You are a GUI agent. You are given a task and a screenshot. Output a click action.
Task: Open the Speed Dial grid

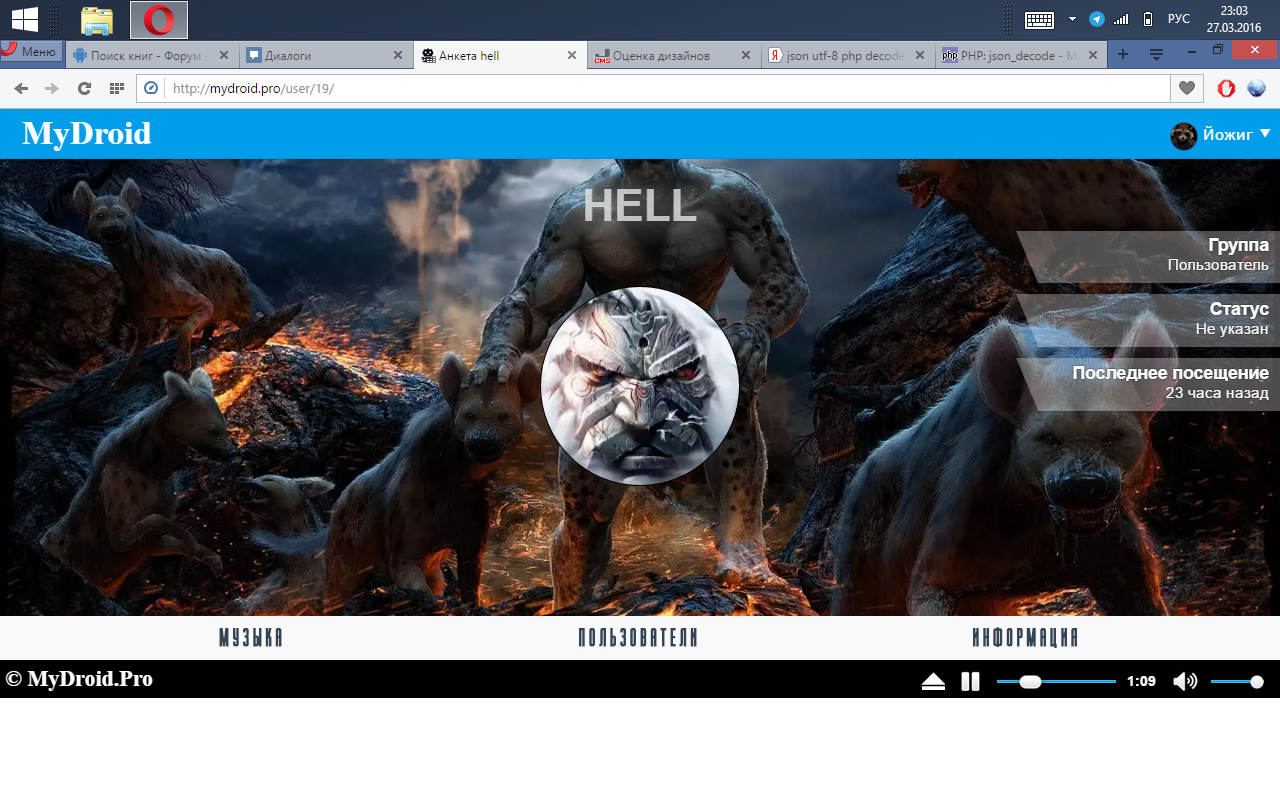[x=116, y=88]
